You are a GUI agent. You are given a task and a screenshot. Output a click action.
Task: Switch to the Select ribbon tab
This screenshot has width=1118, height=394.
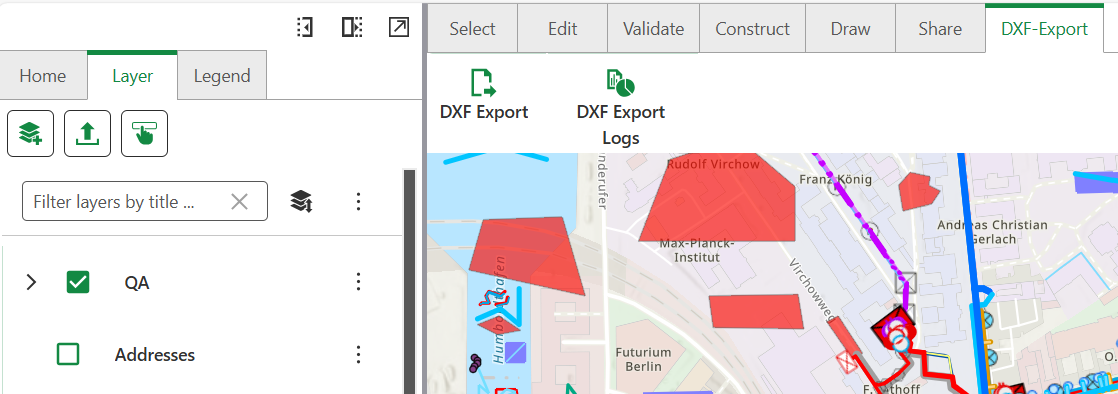(472, 28)
